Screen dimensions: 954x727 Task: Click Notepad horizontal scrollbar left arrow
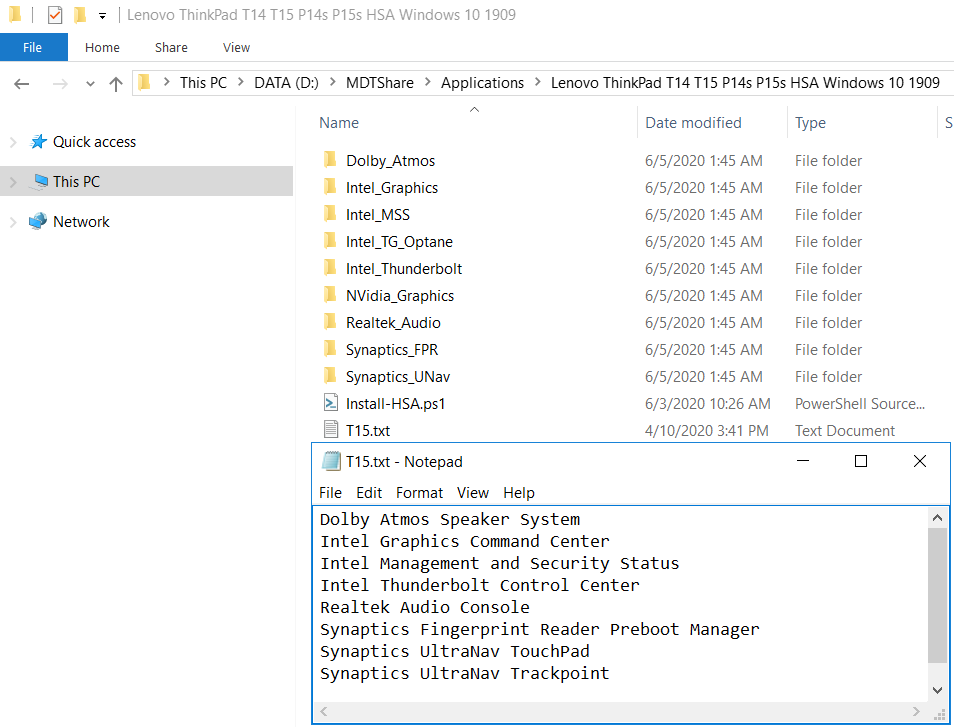point(324,711)
